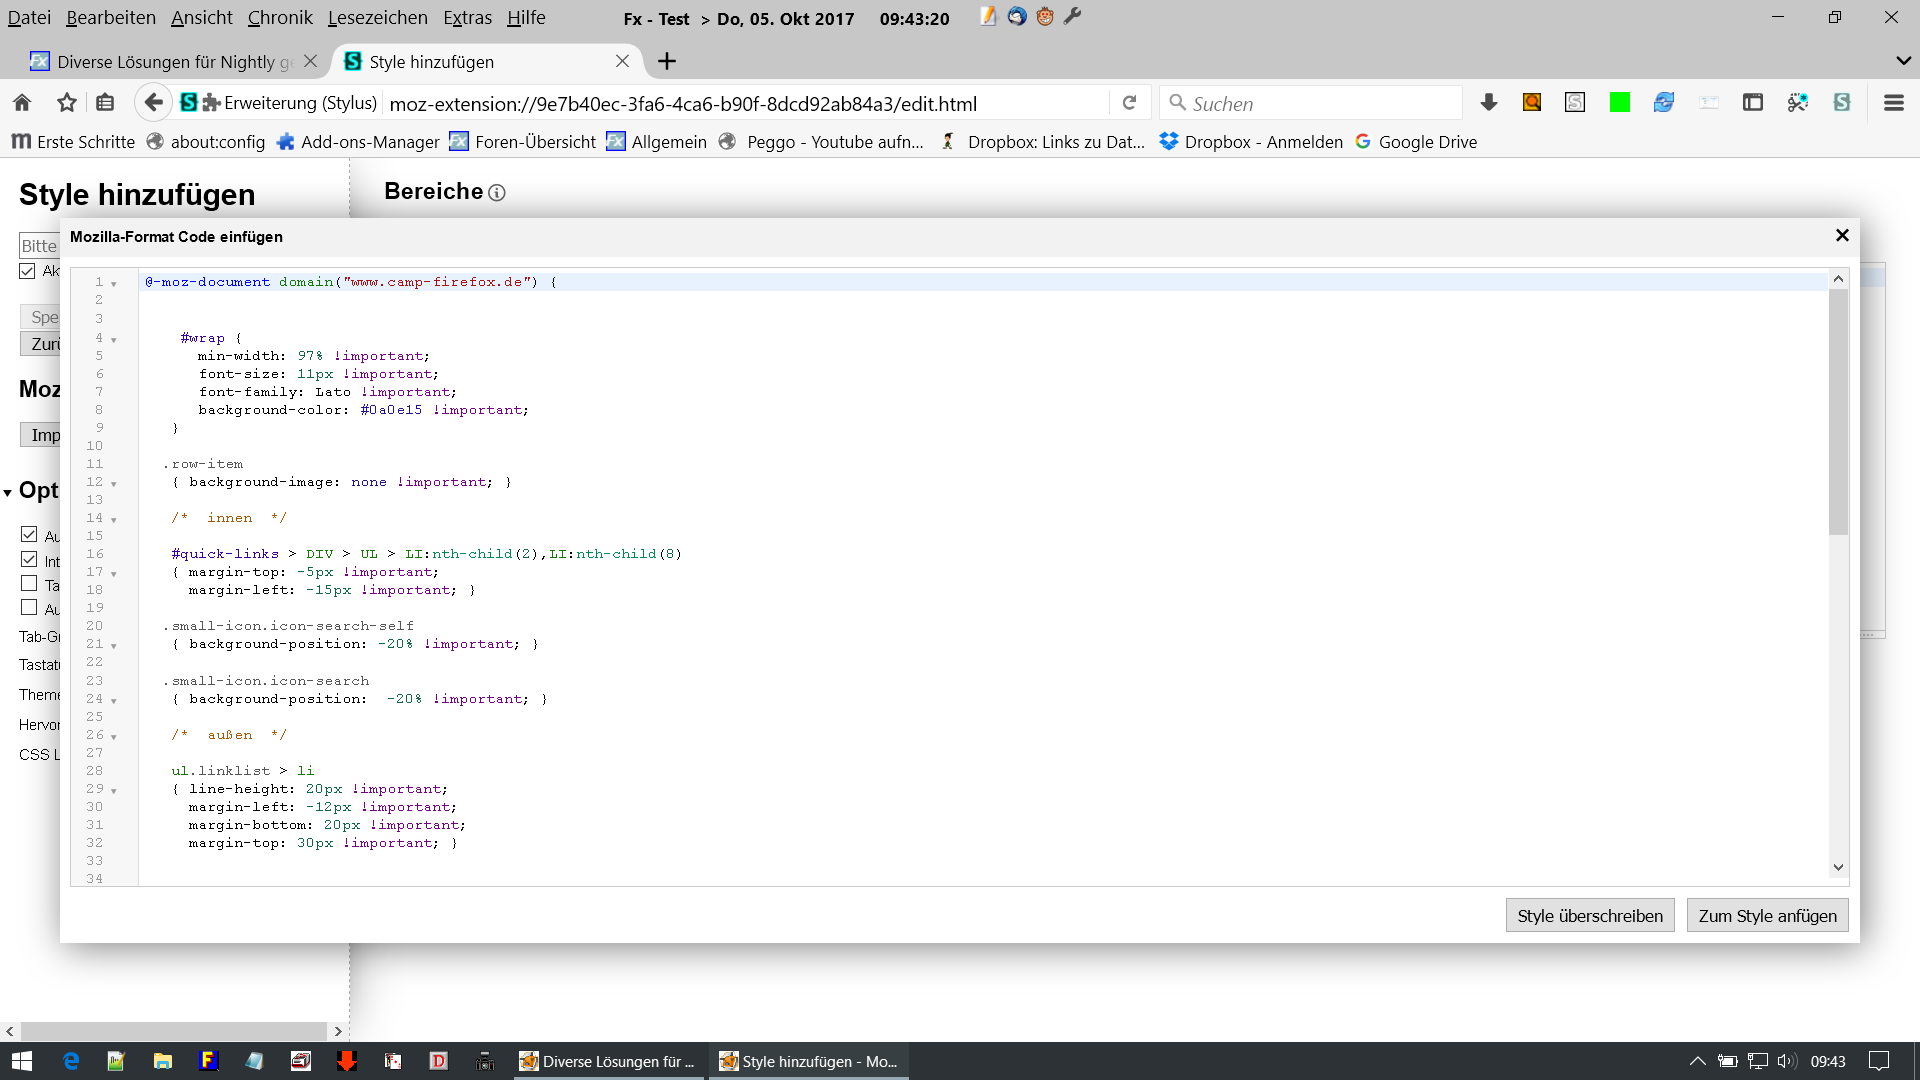Click Zum Style anfügen button

click(x=1767, y=916)
